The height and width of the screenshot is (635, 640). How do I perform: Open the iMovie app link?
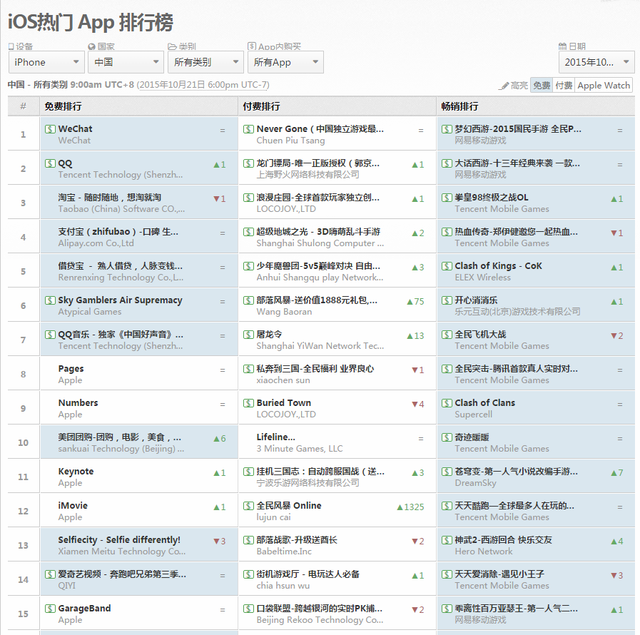pyautogui.click(x=73, y=506)
